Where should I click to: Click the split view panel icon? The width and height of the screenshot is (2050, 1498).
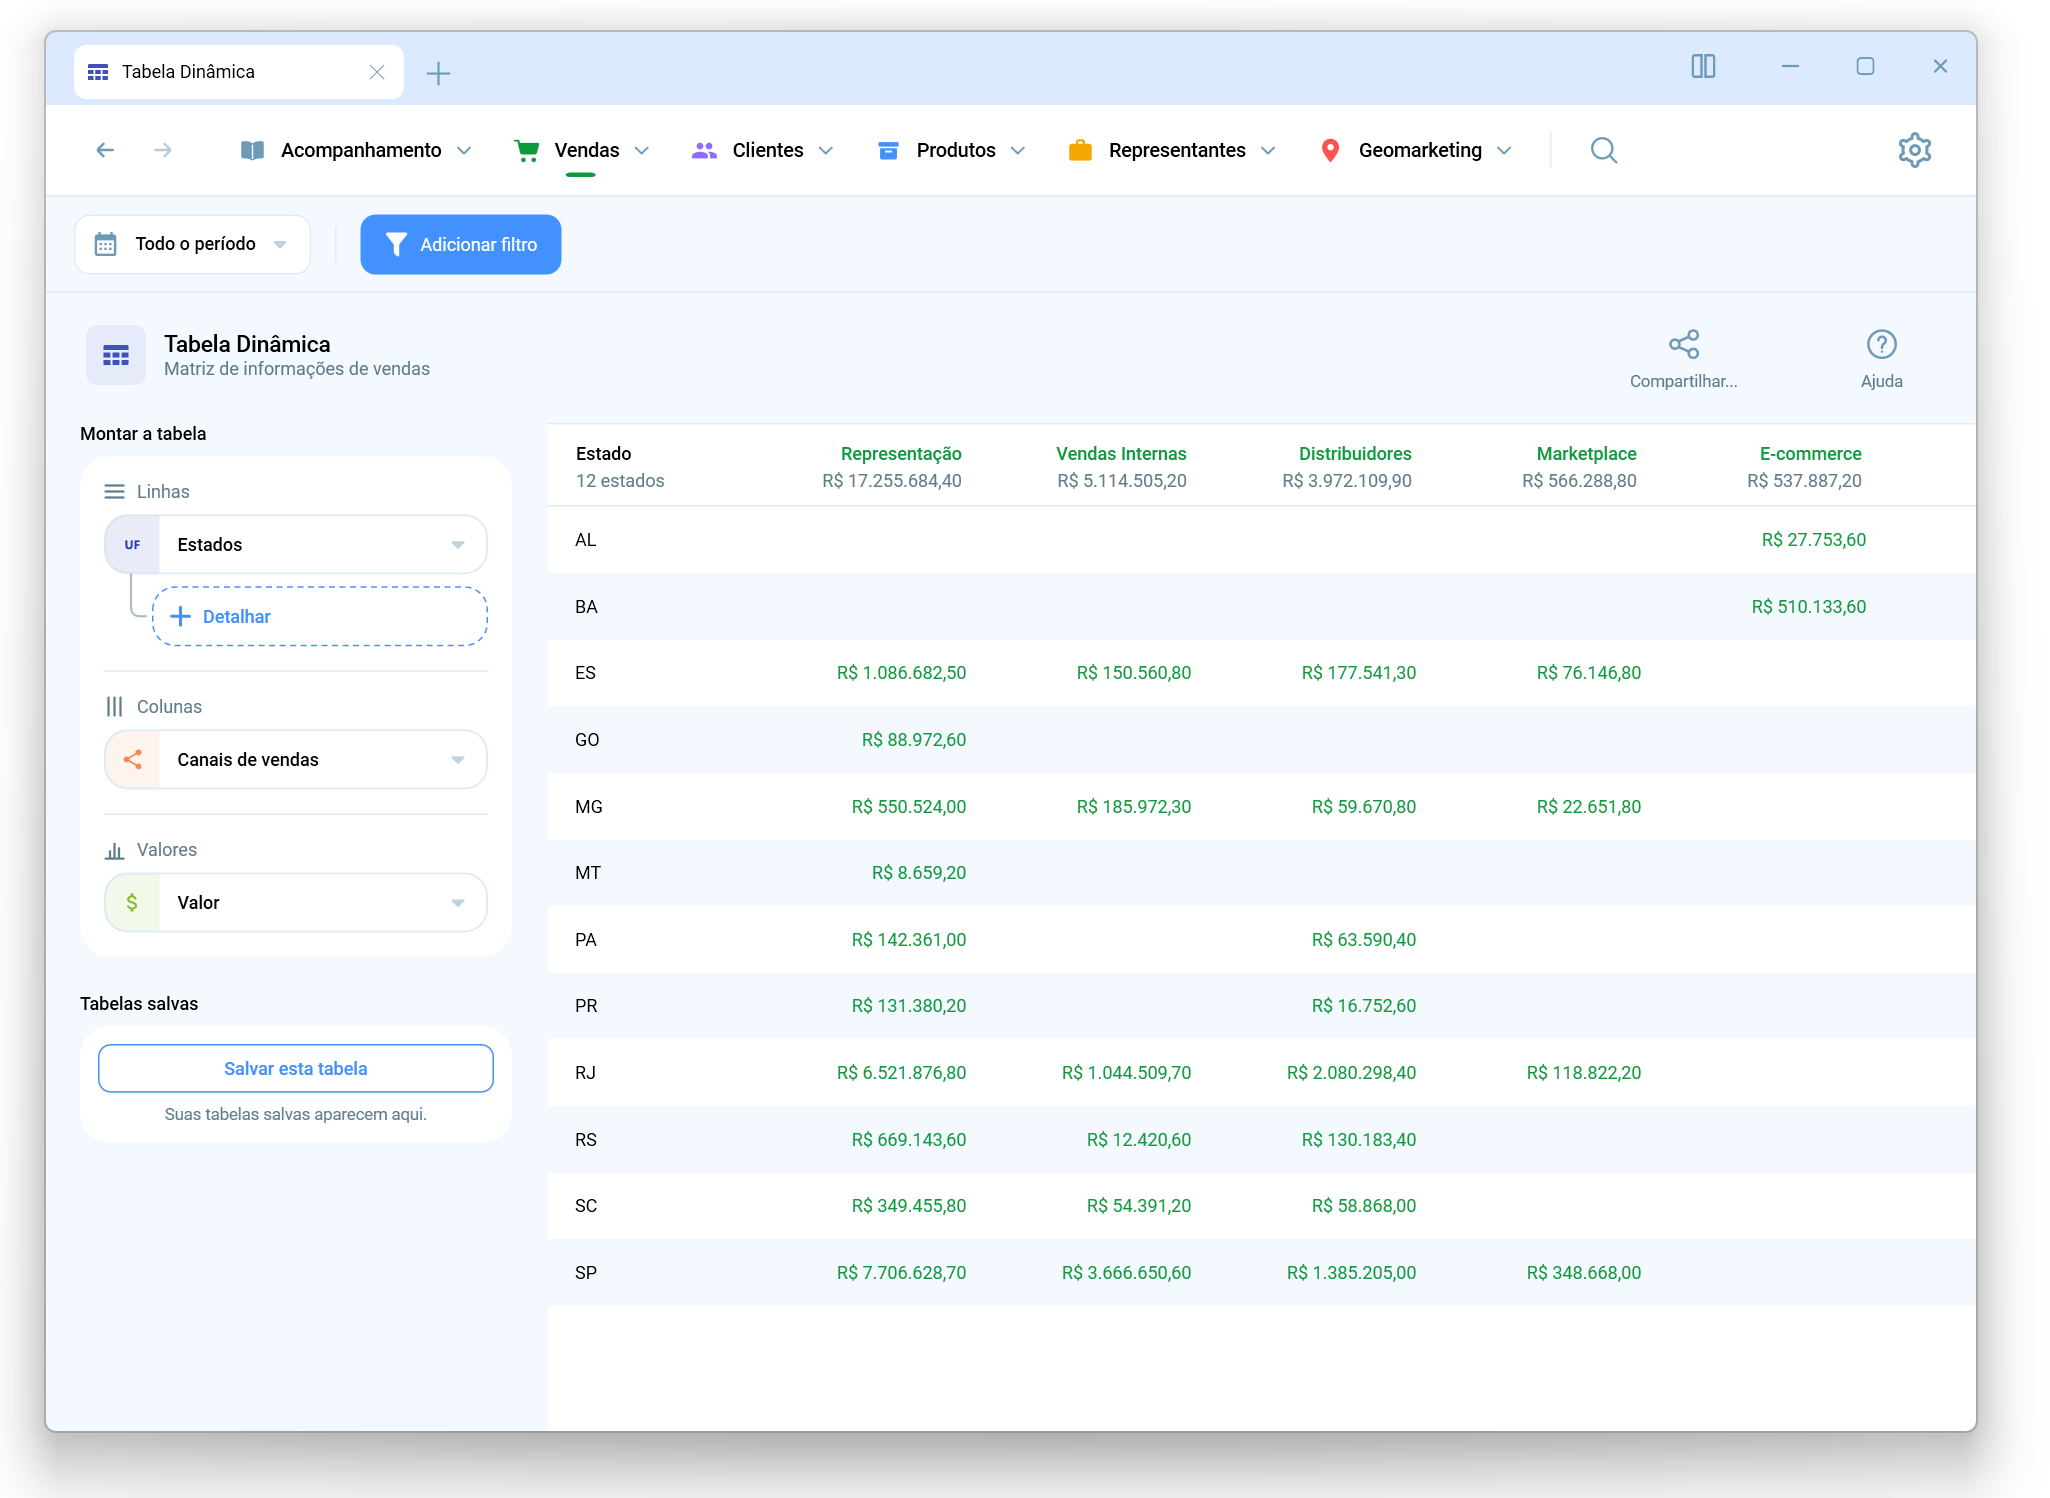1703,66
